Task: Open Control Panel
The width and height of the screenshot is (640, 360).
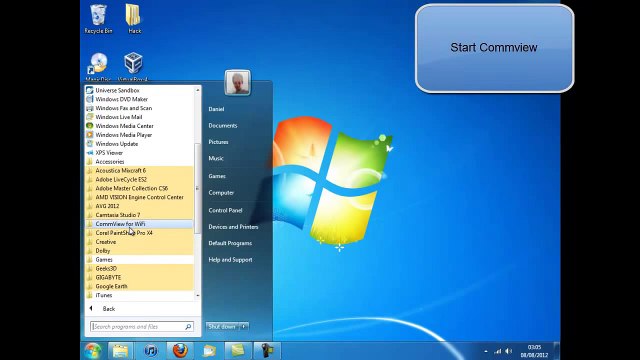Action: coord(225,211)
